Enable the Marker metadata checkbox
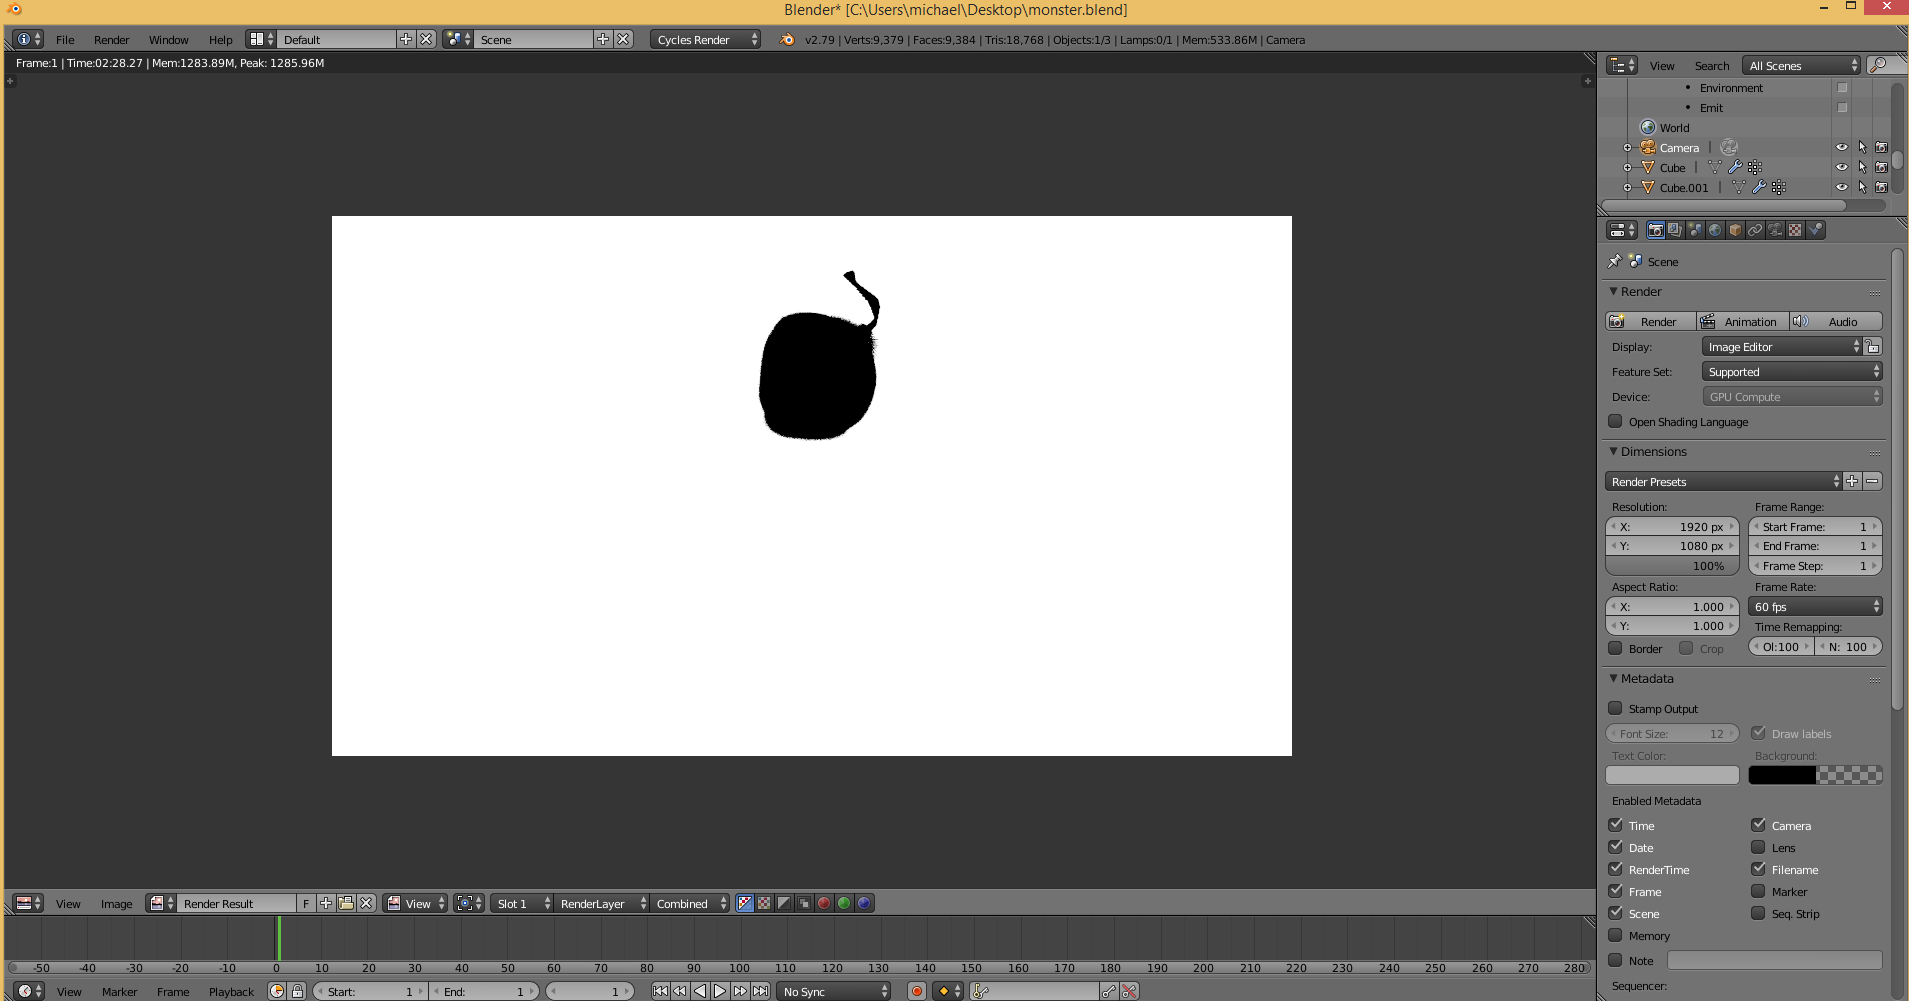The image size is (1909, 1001). click(1758, 891)
